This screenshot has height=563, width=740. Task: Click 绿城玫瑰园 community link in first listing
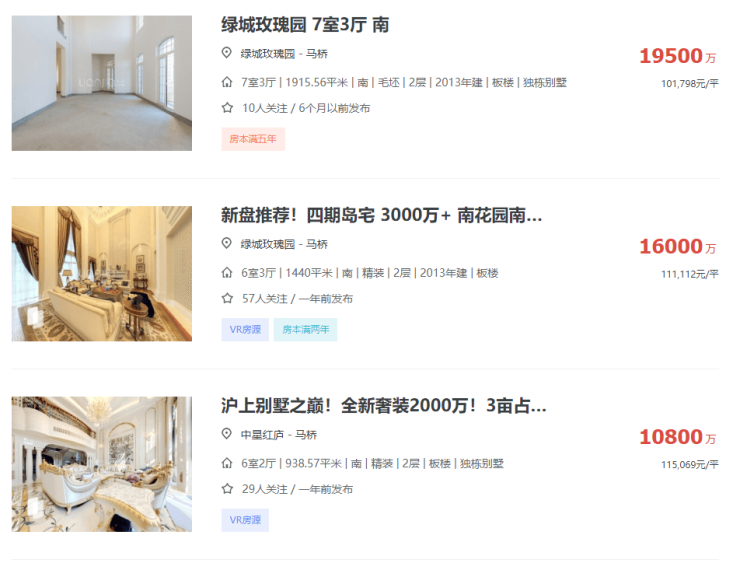(268, 54)
